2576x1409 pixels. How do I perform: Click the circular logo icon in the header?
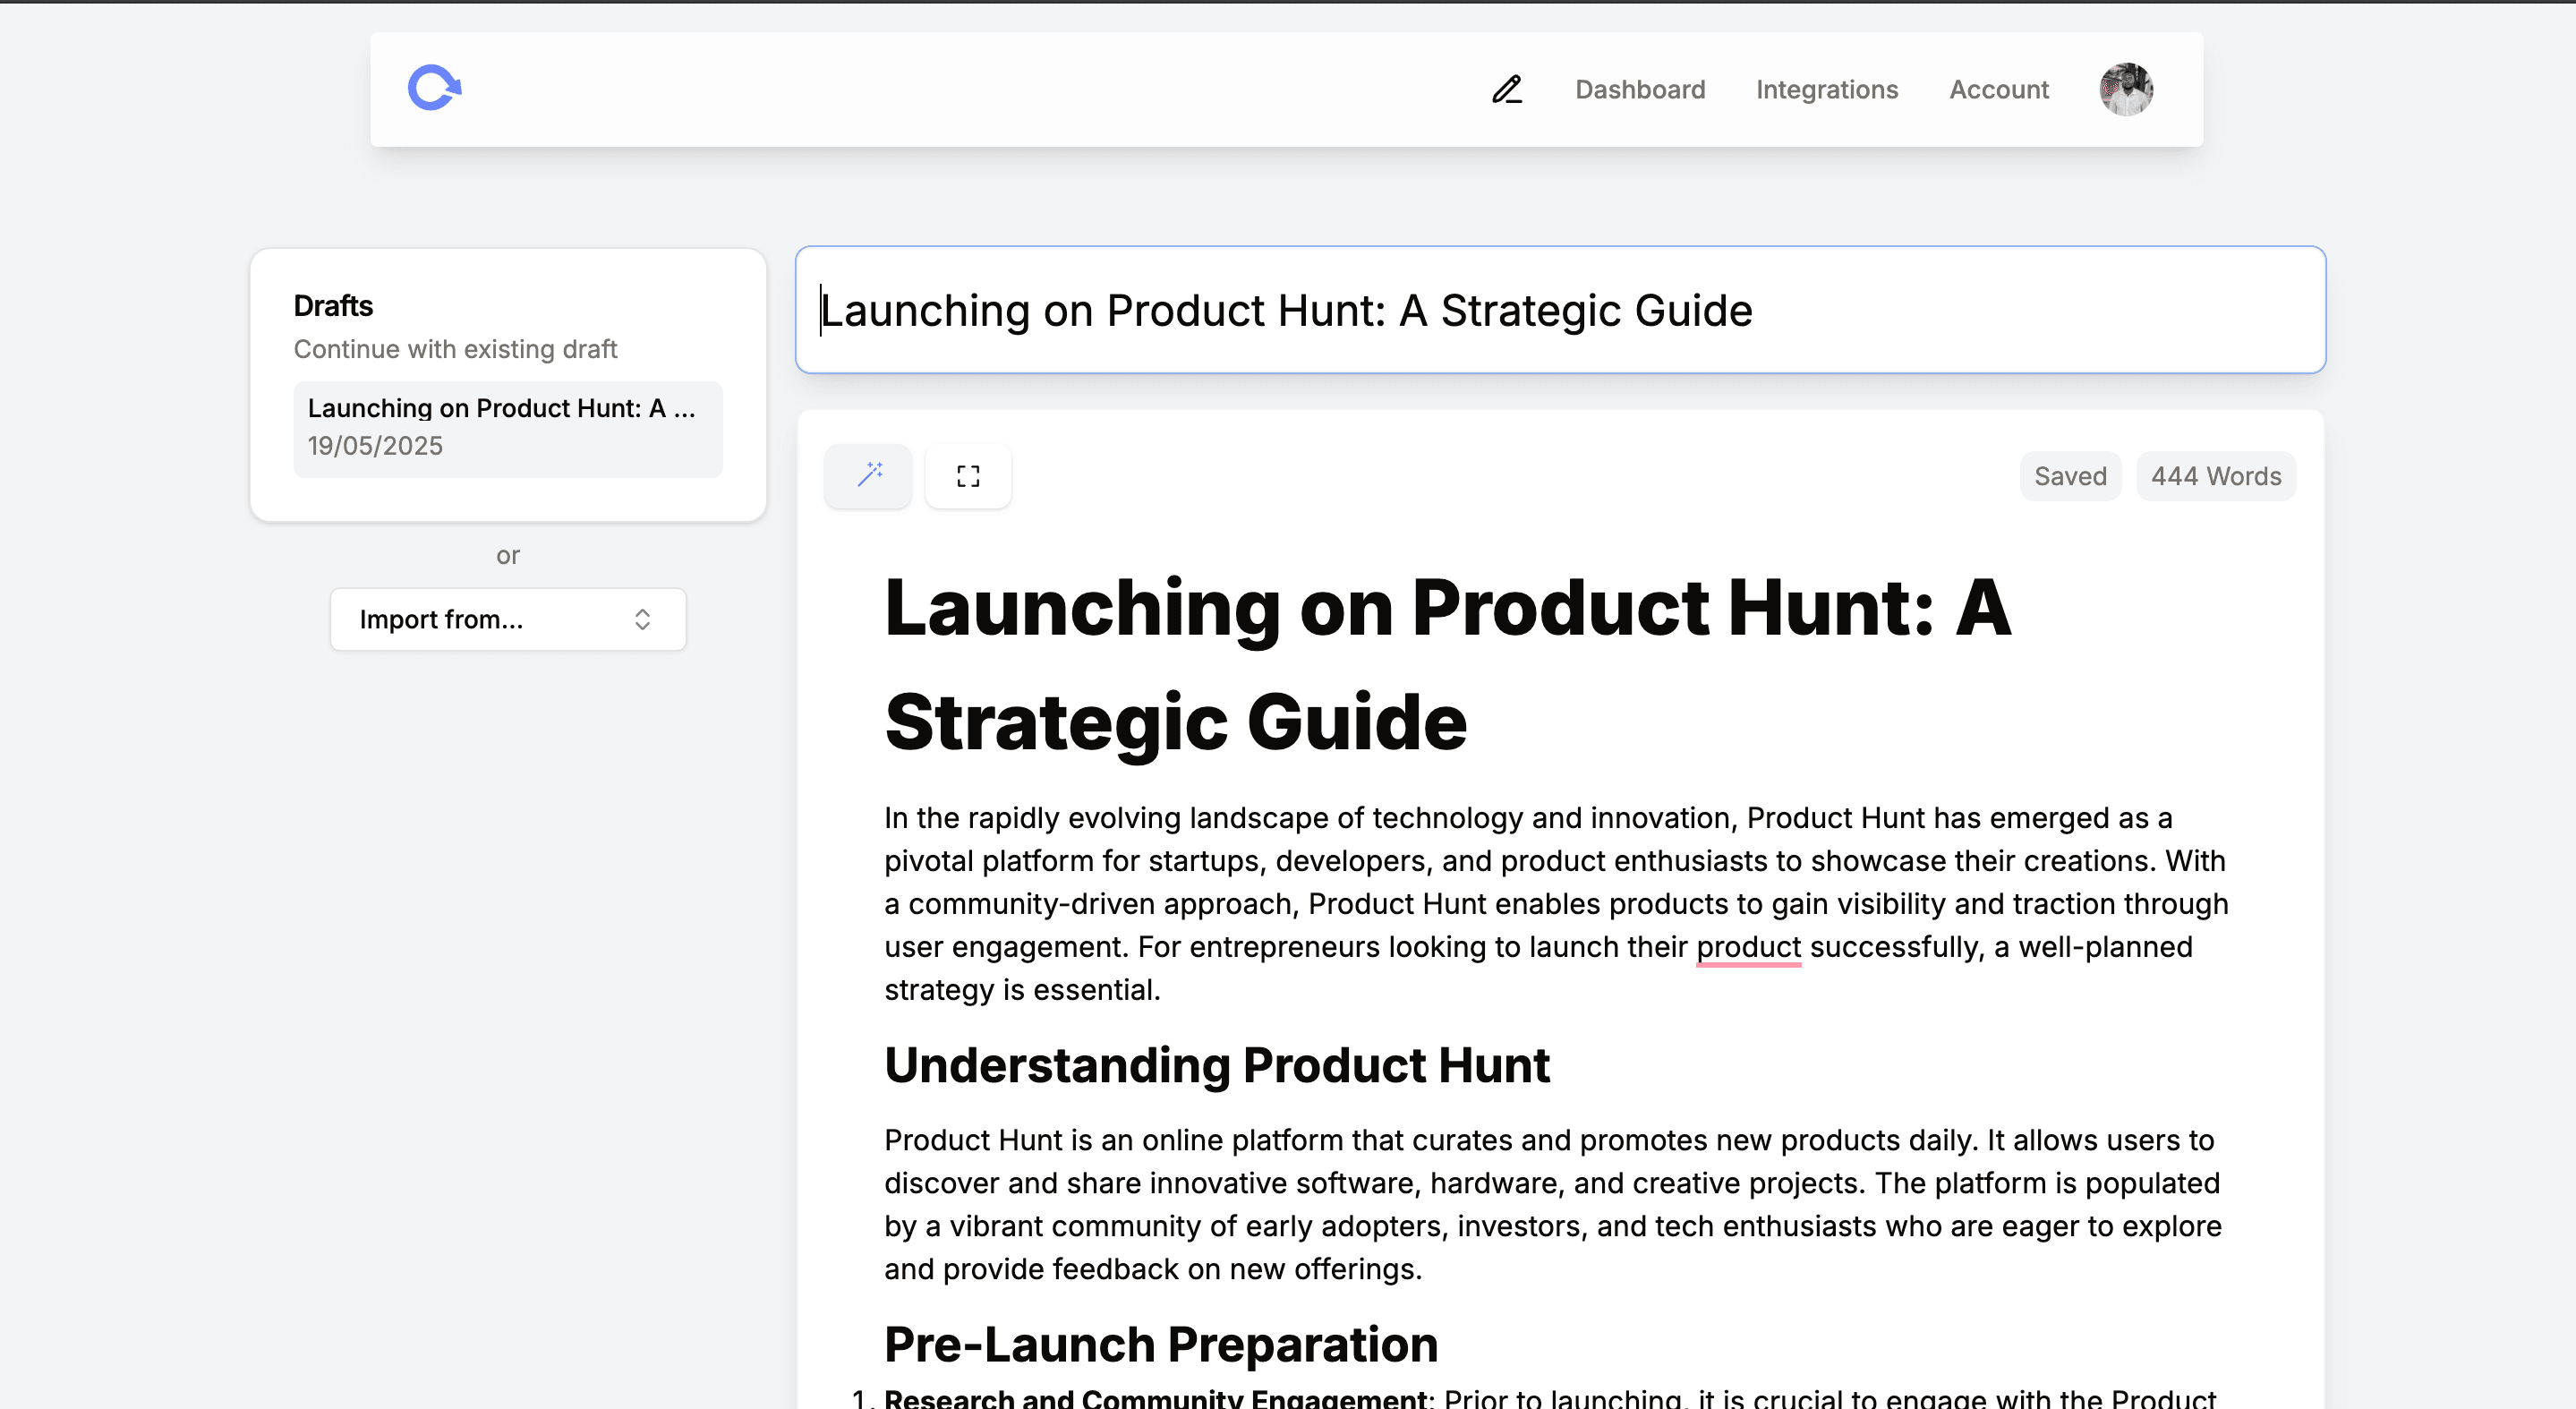coord(434,87)
